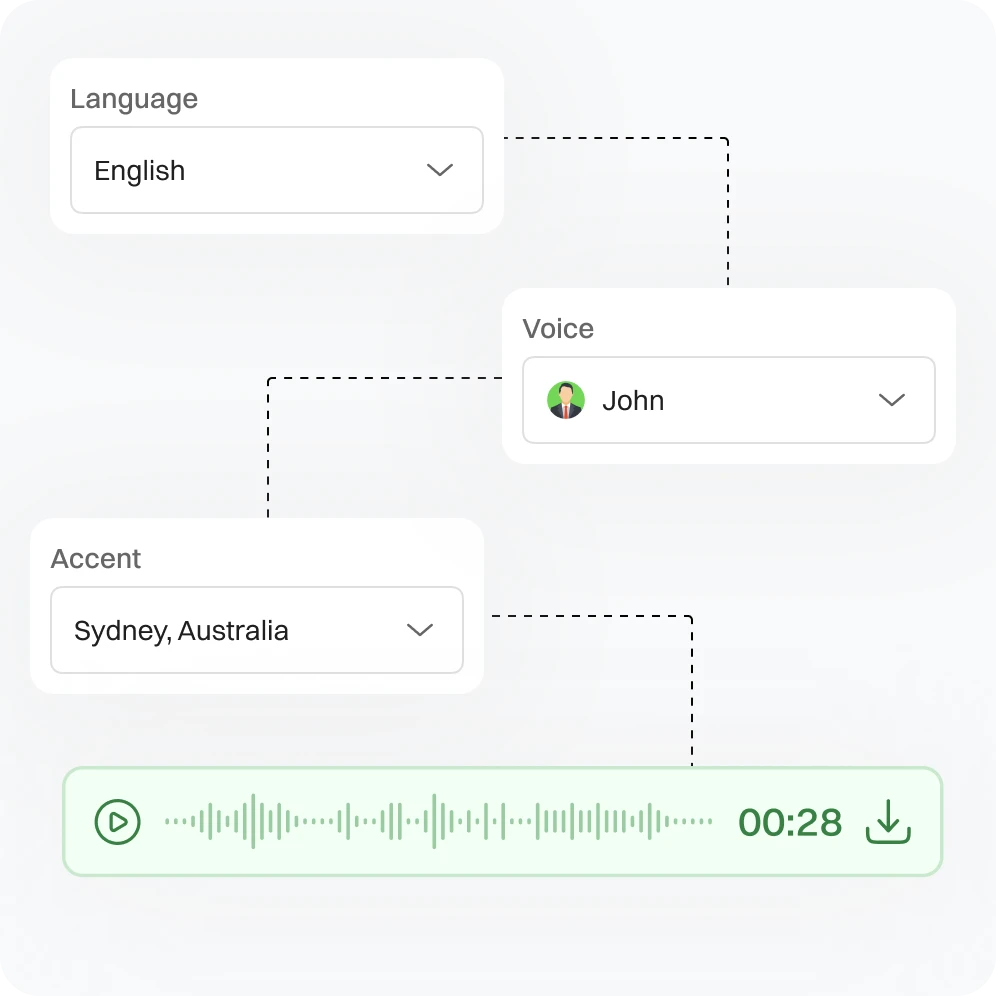996x996 pixels.
Task: Download the generated audio file
Action: pos(887,822)
